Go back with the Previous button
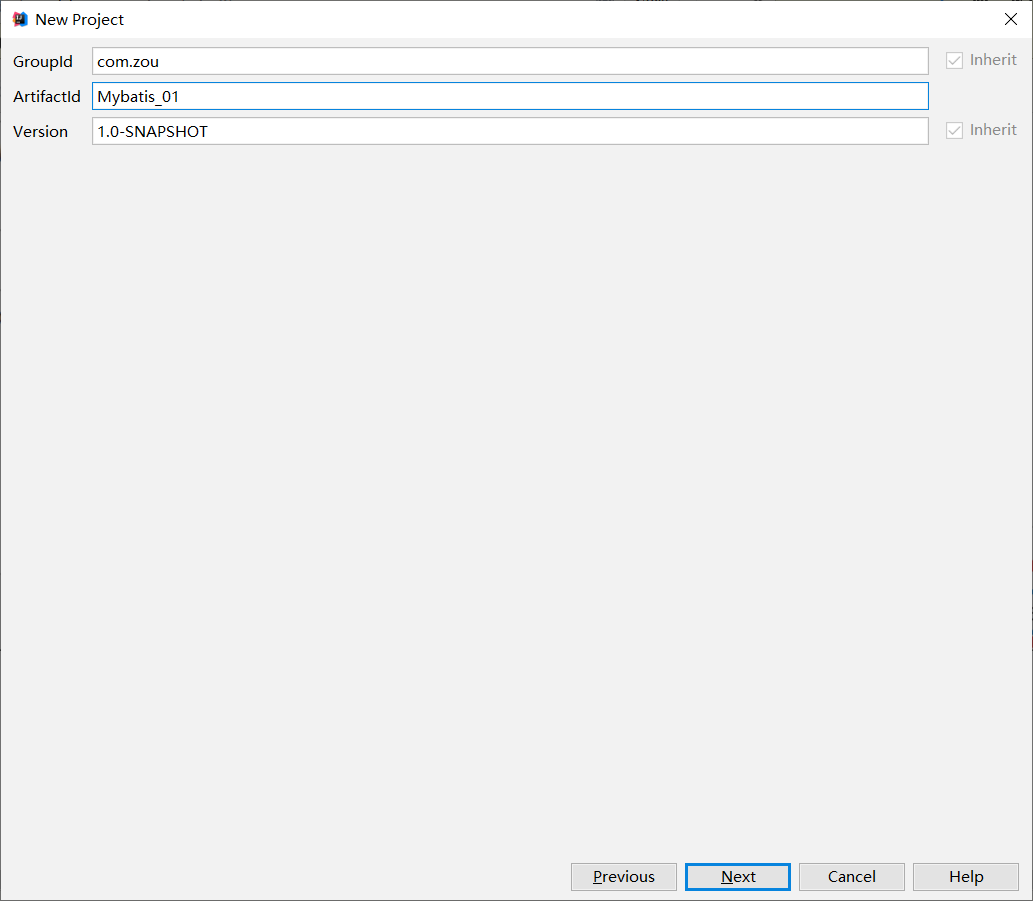Viewport: 1033px width, 901px height. [x=623, y=877]
